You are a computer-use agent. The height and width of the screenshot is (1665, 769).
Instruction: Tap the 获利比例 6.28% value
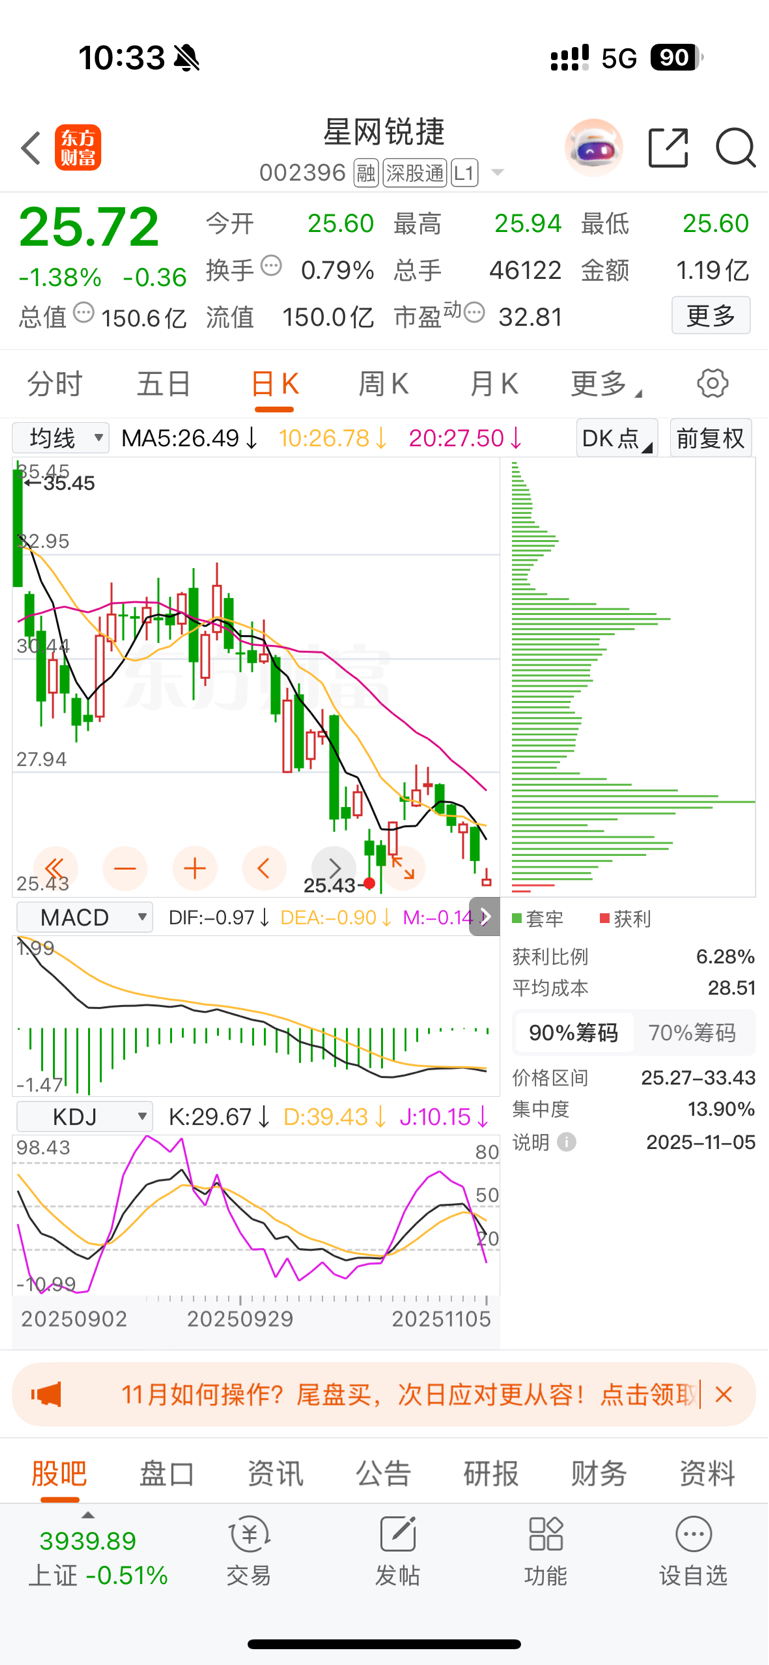tap(725, 957)
